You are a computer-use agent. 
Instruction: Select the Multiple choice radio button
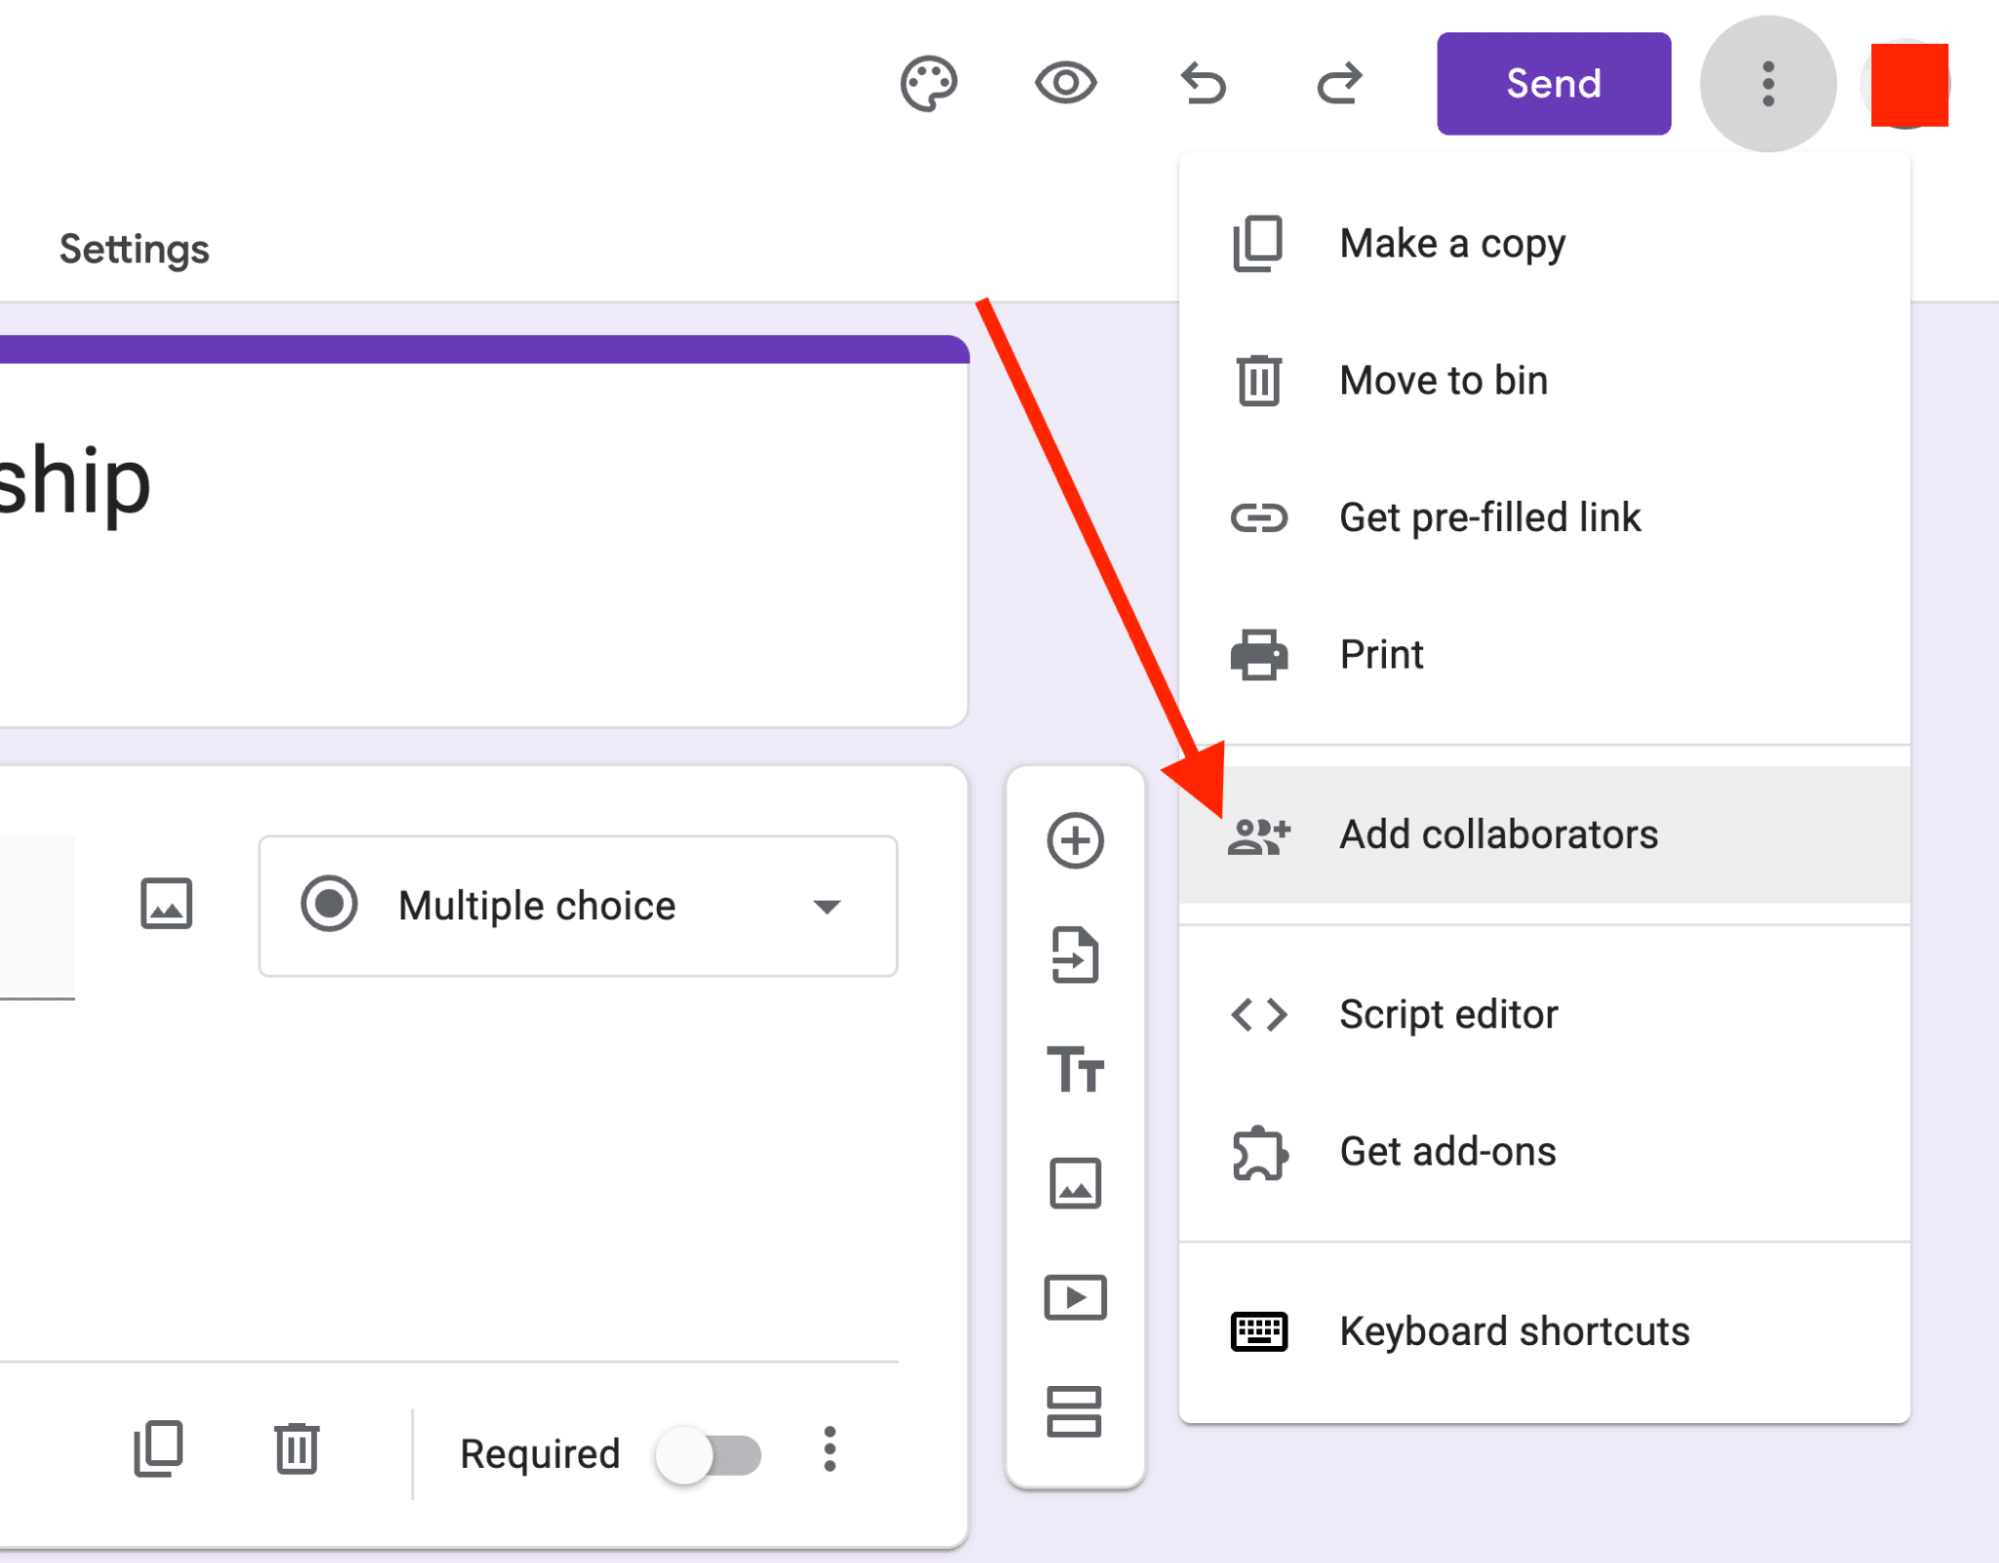coord(330,905)
